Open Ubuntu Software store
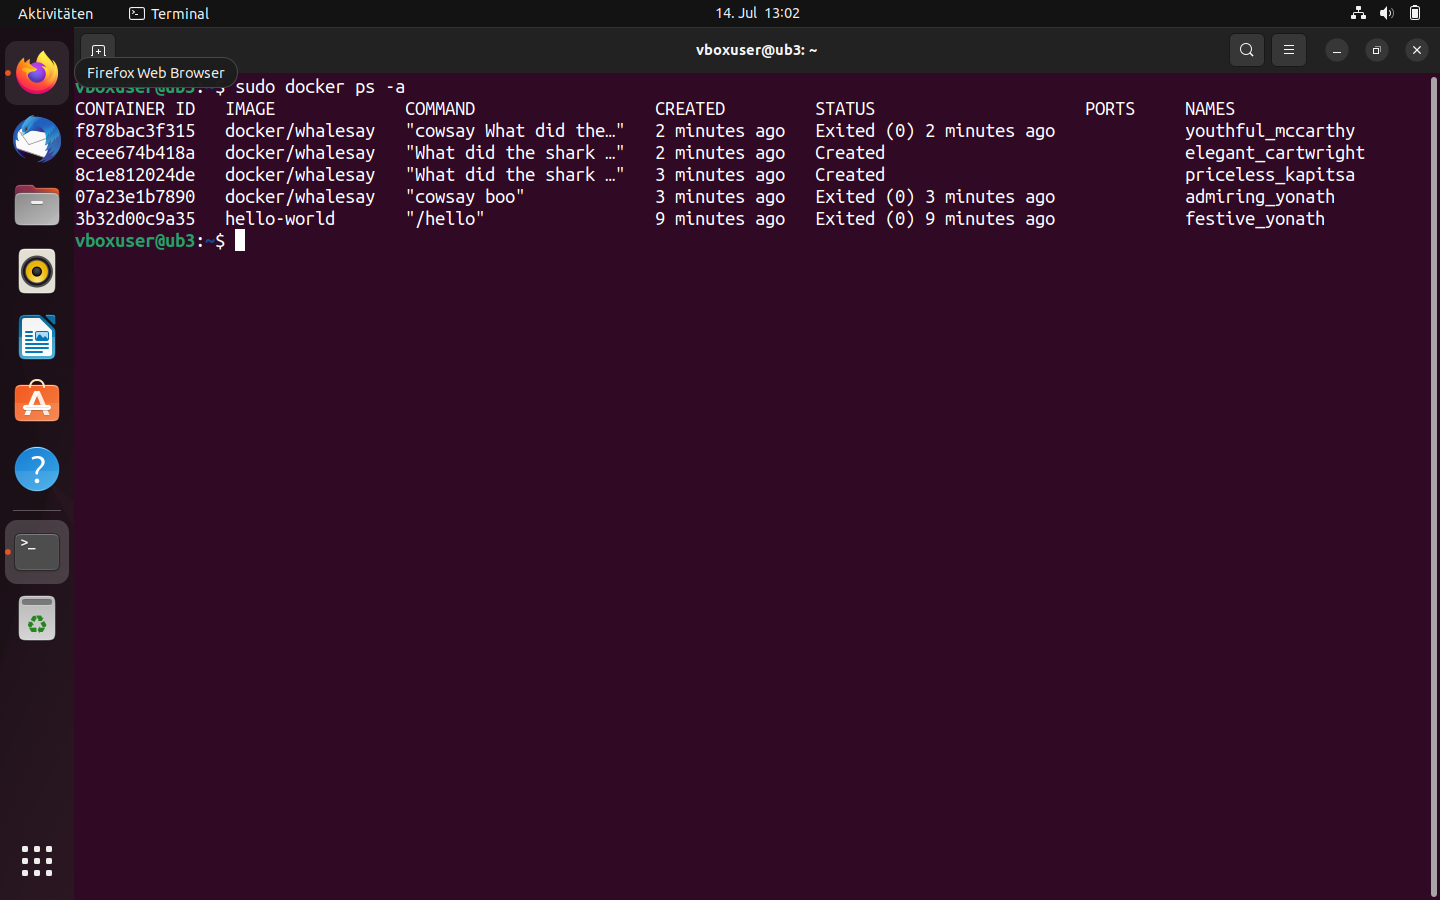The image size is (1440, 900). click(37, 403)
